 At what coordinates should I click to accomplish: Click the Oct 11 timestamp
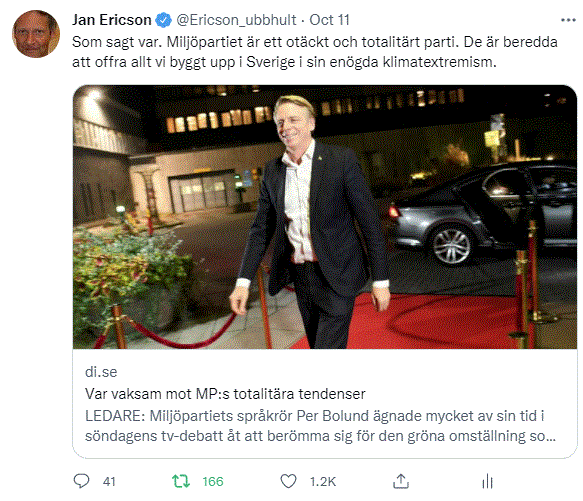pyautogui.click(x=329, y=20)
